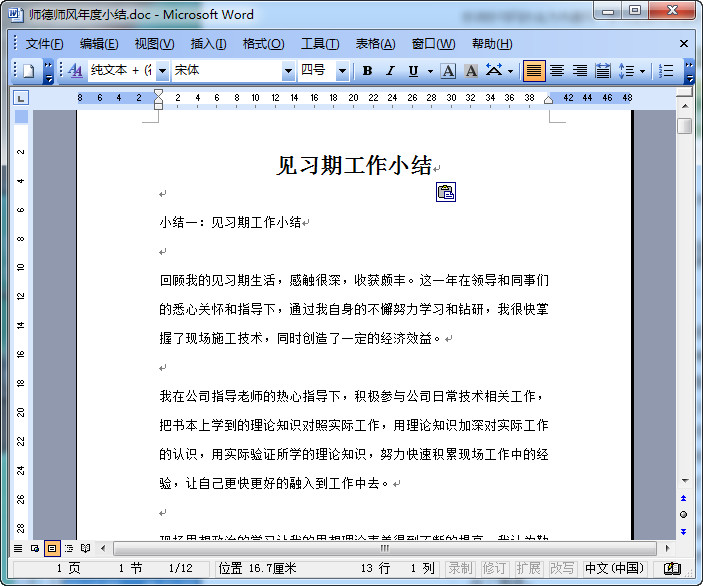
Task: Click the tab selector on ruler
Action: click(x=21, y=98)
